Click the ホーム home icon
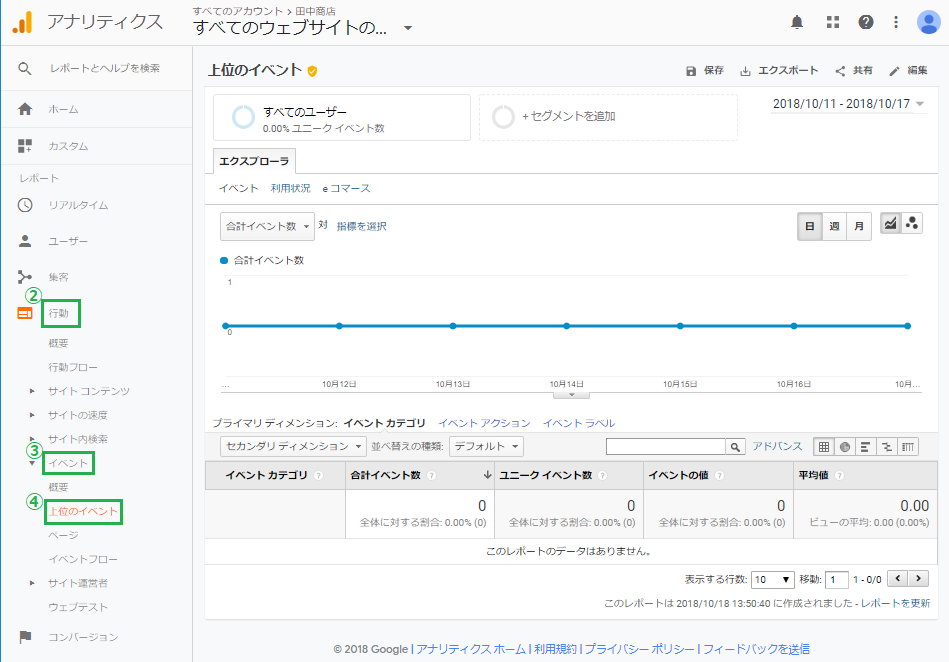The image size is (949, 662). pyautogui.click(x=25, y=109)
